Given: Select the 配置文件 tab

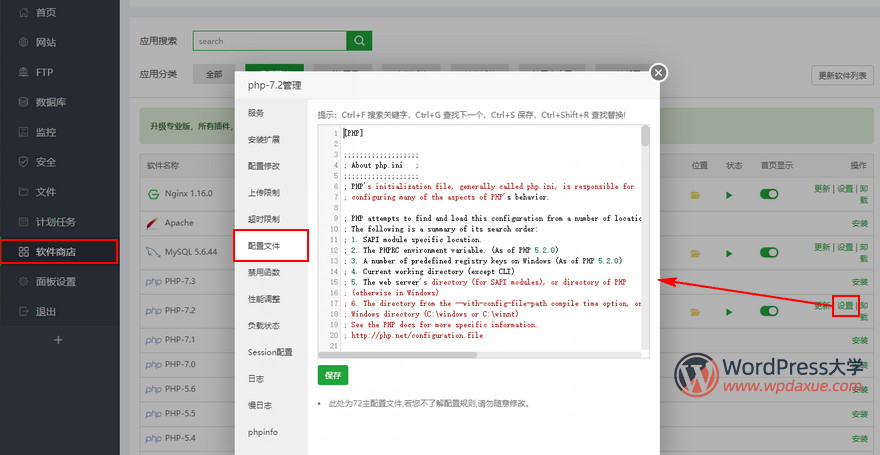Looking at the screenshot, I should point(271,246).
